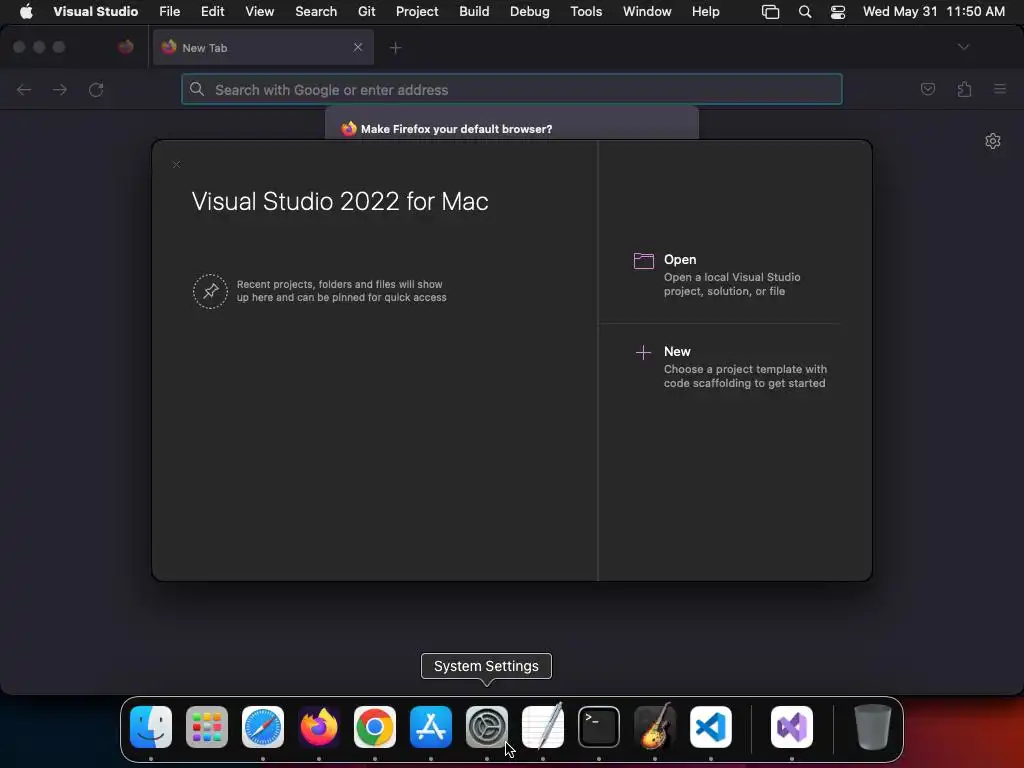Open the File menu

tap(170, 11)
